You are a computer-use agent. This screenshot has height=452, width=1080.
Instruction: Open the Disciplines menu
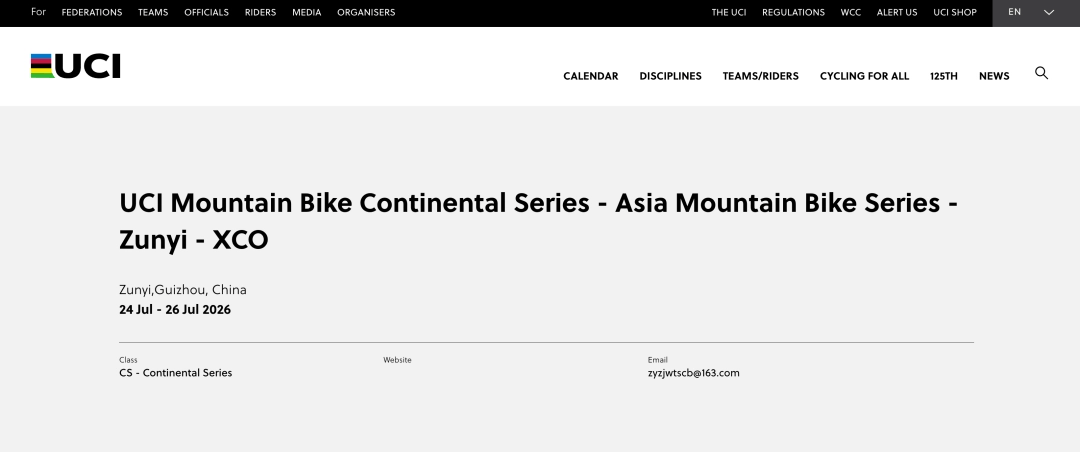(670, 76)
